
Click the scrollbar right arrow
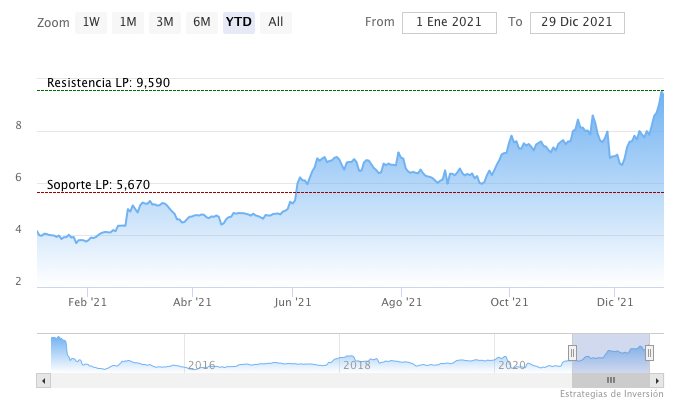pos(657,381)
